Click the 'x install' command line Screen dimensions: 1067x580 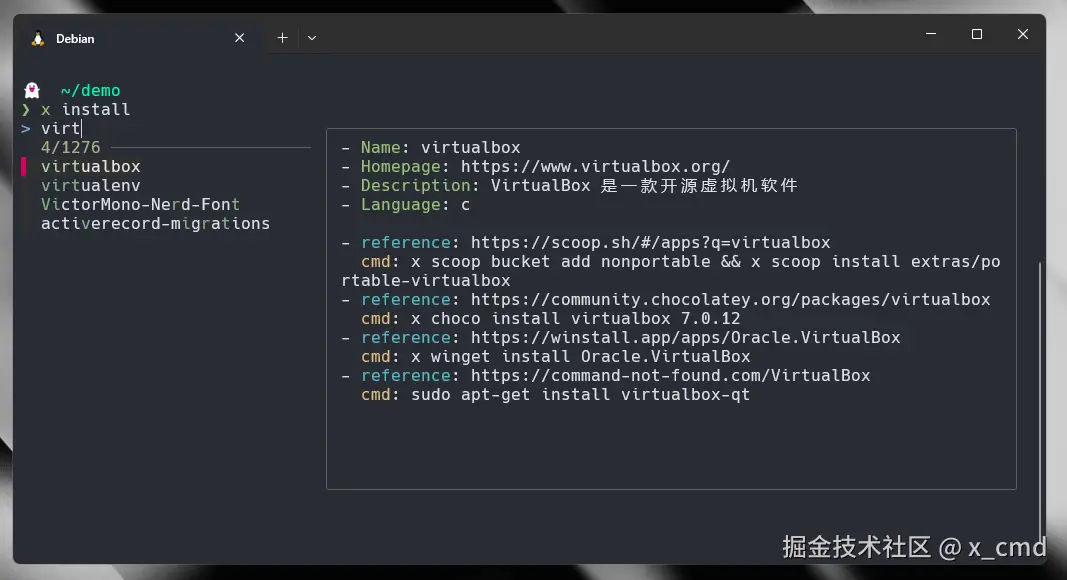coord(86,110)
